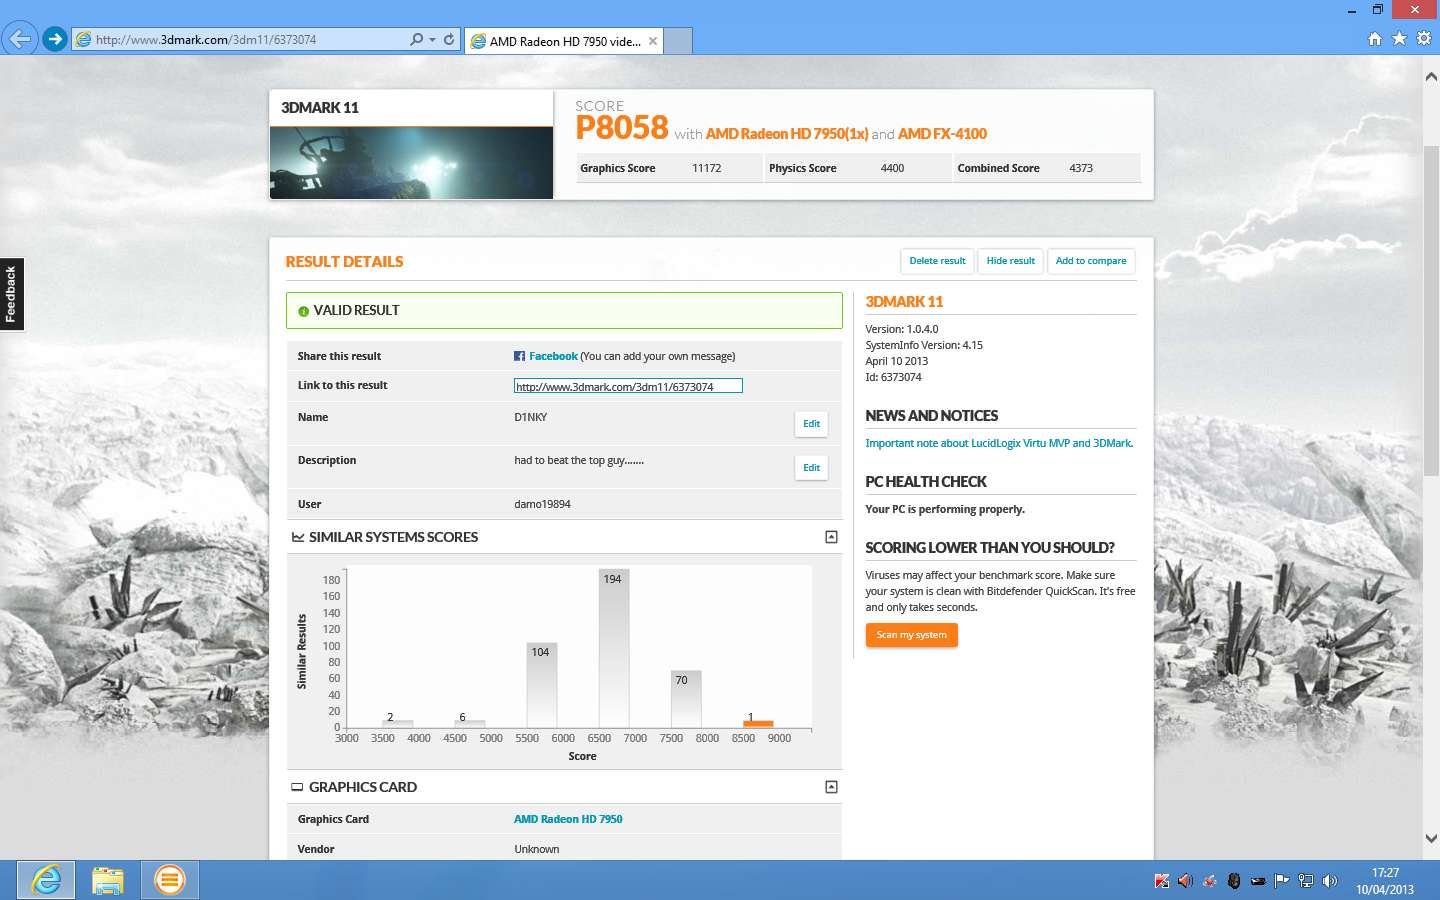Screen dimensions: 1440x900
Task: Open the orange round app on taskbar
Action: pos(170,880)
